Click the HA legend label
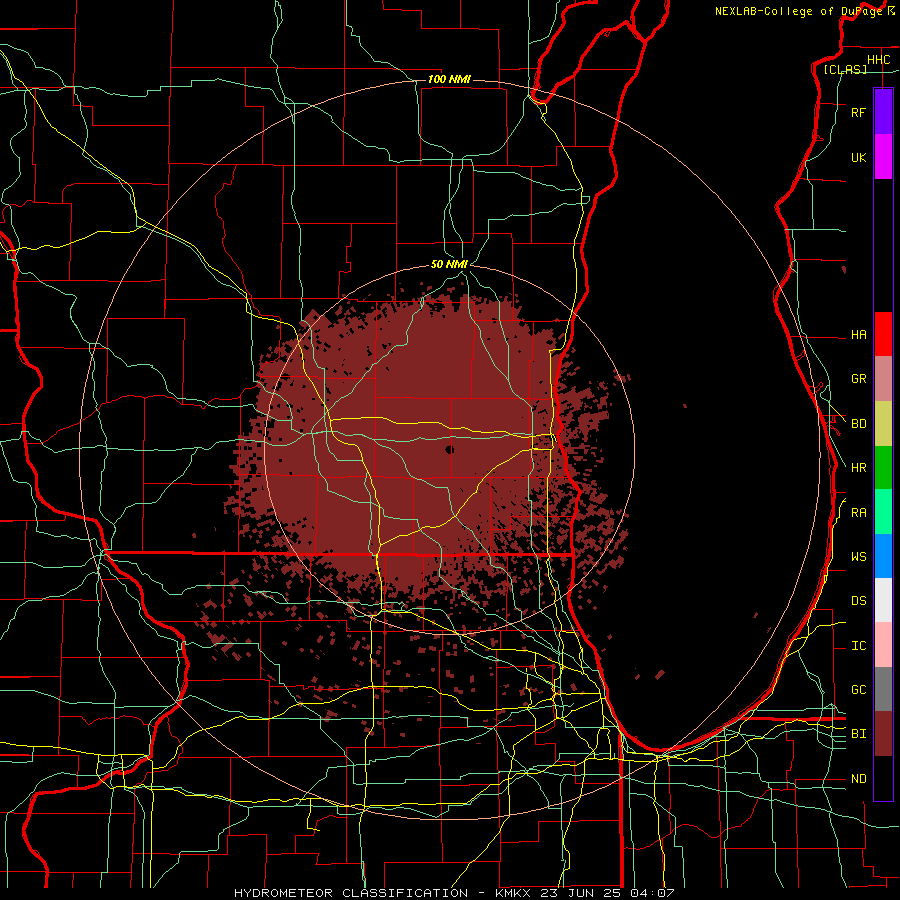This screenshot has width=900, height=900. 858,334
